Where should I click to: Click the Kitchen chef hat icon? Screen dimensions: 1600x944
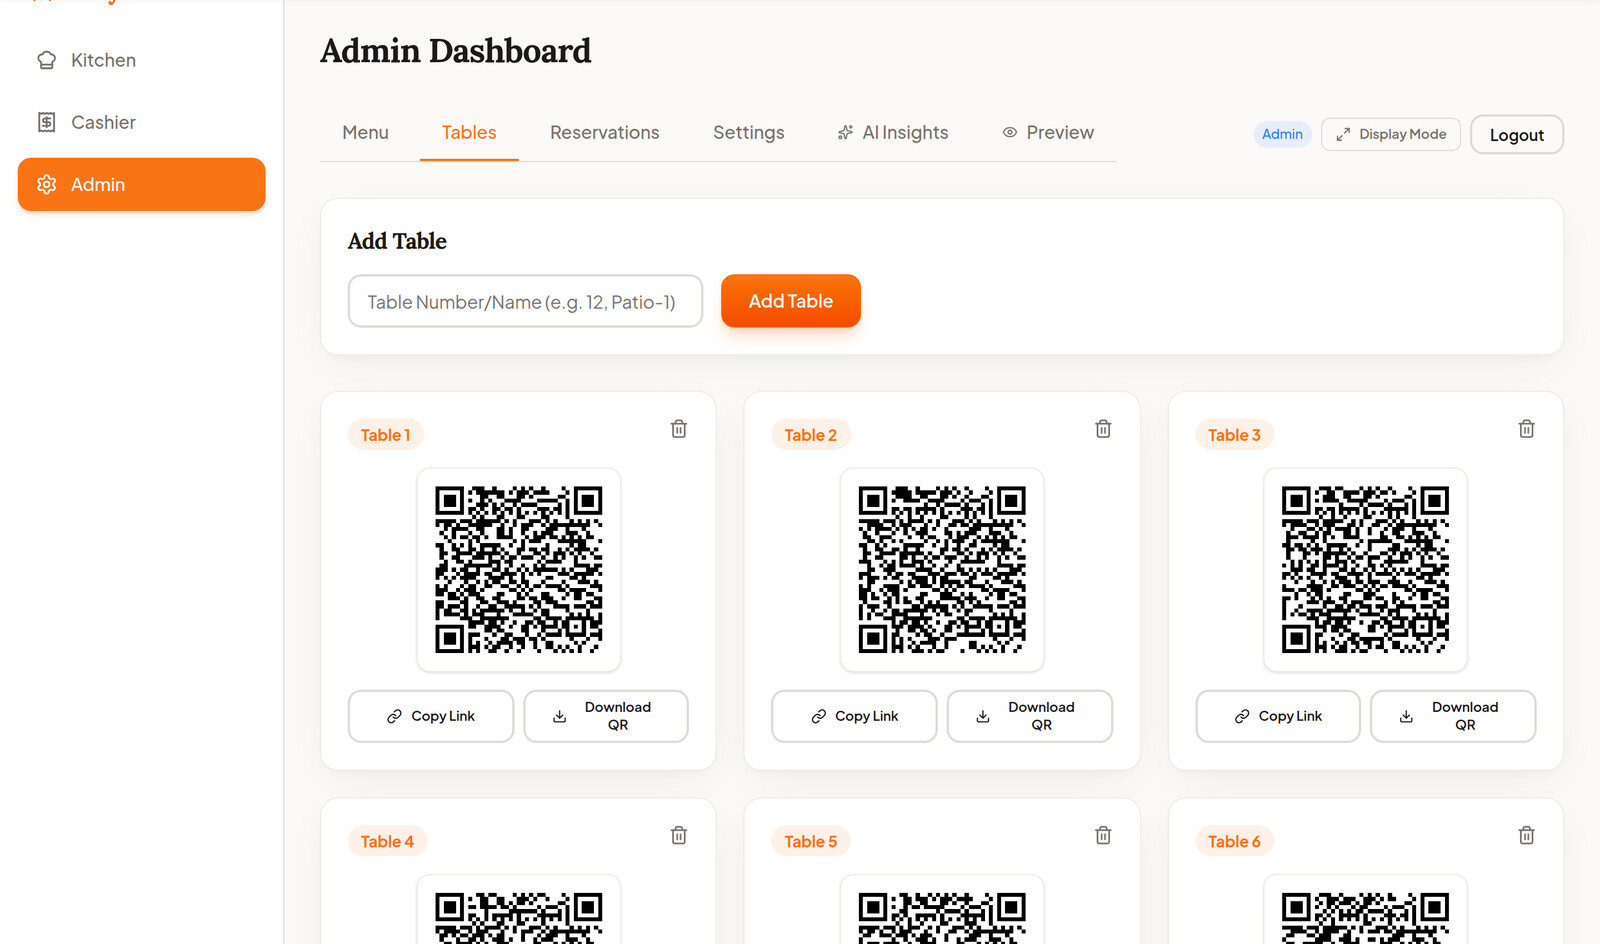tap(47, 60)
